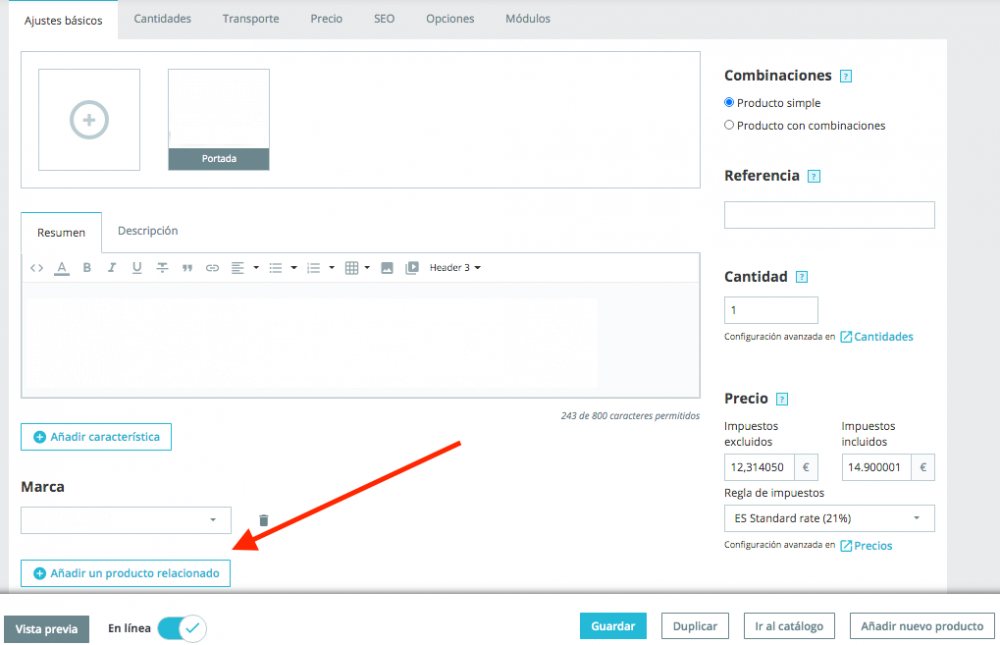Follow the Cantidades advanced settings link
The width and height of the screenshot is (1000, 645).
(x=877, y=337)
